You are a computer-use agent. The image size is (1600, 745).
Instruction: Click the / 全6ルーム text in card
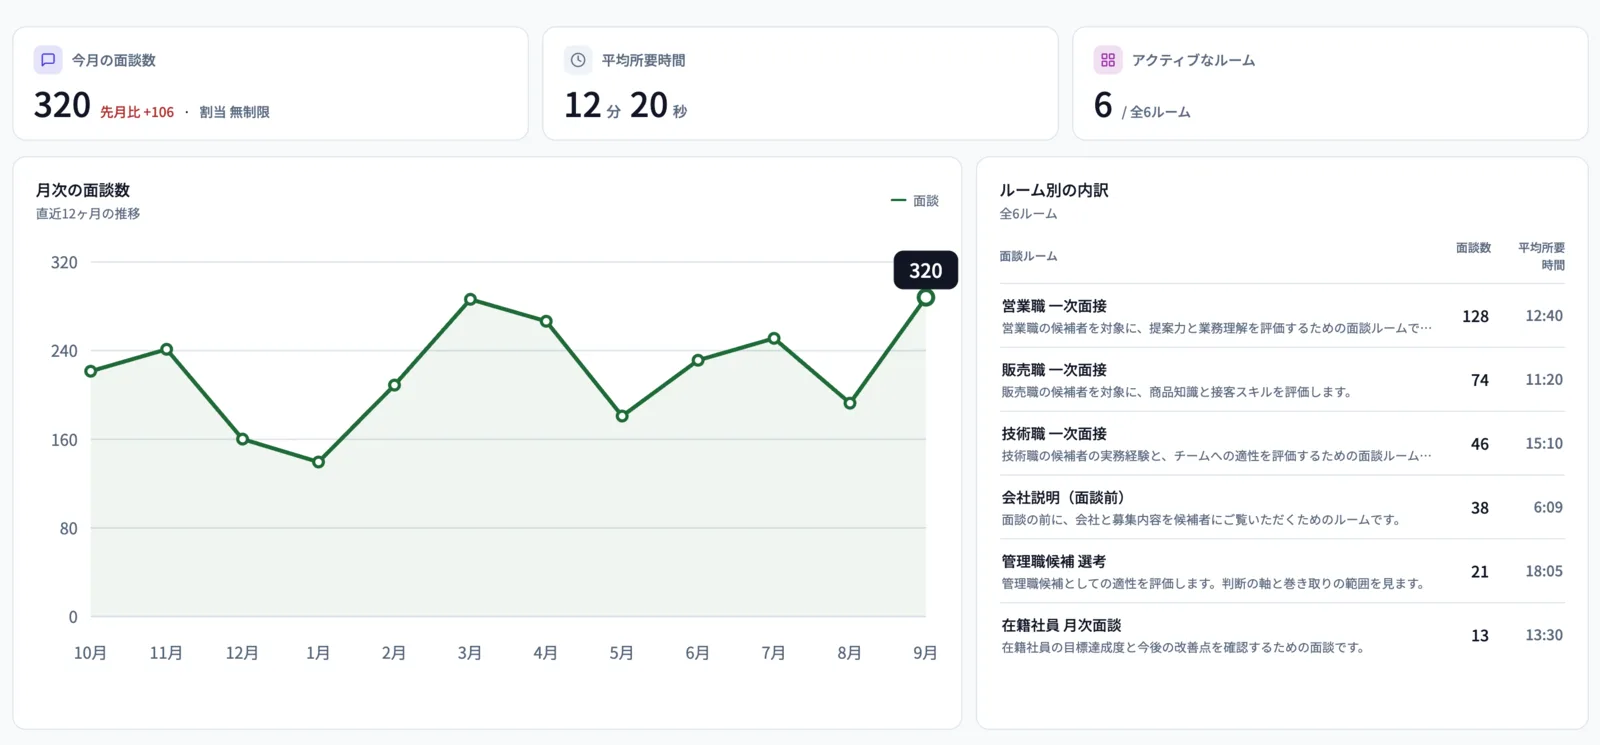[x=1156, y=112]
